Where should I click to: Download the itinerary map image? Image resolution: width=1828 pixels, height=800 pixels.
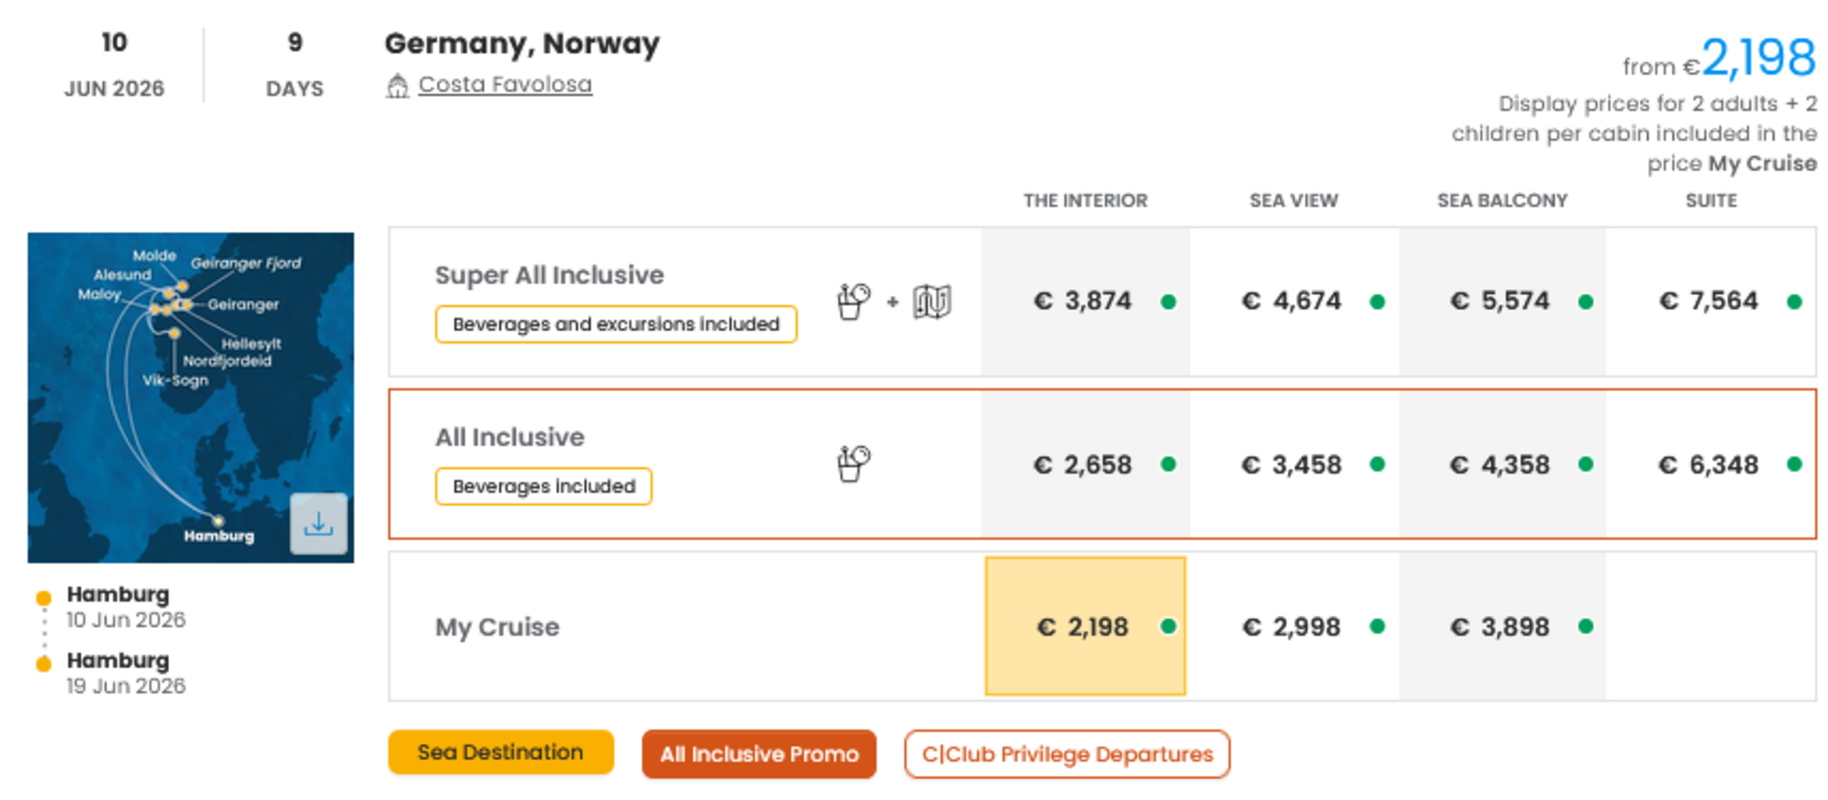[318, 523]
